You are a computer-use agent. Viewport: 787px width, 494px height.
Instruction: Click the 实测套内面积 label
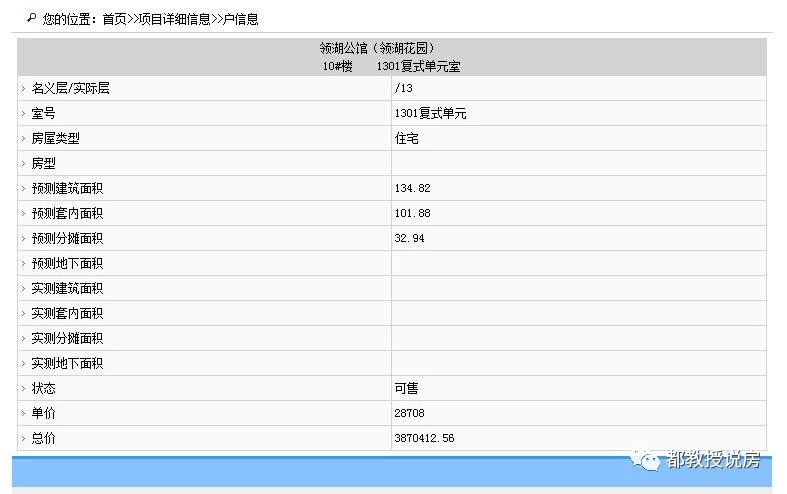coord(67,313)
